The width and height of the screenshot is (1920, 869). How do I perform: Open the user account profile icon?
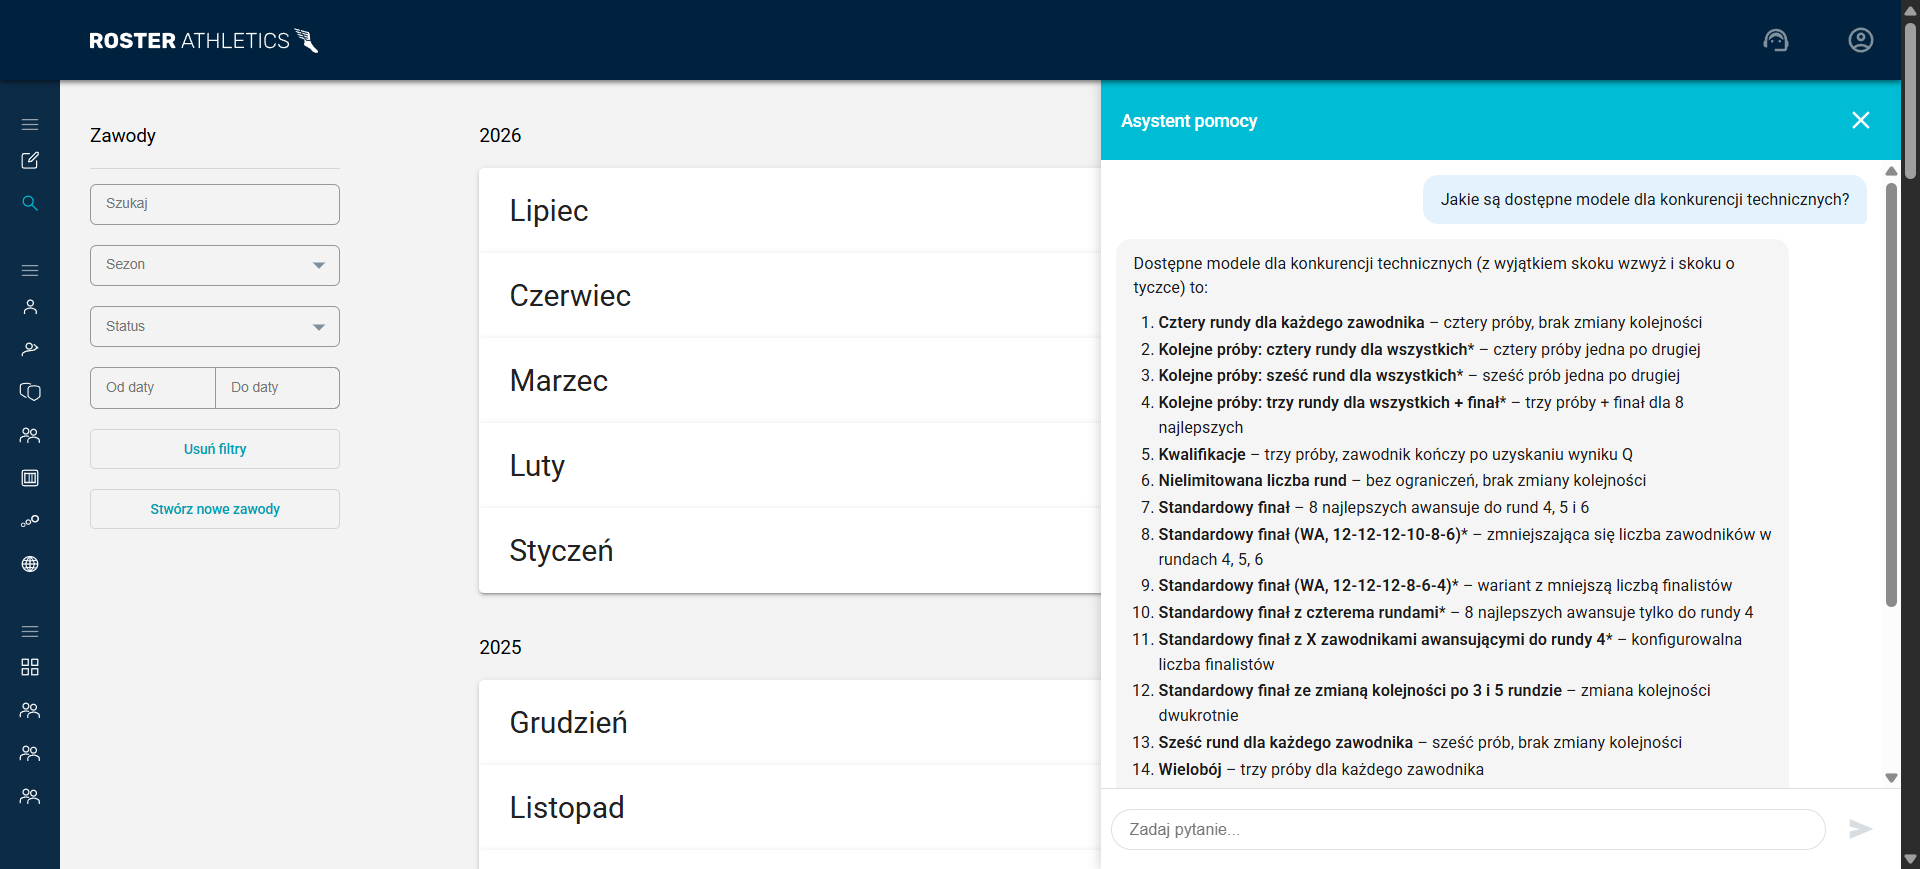coord(1861,40)
